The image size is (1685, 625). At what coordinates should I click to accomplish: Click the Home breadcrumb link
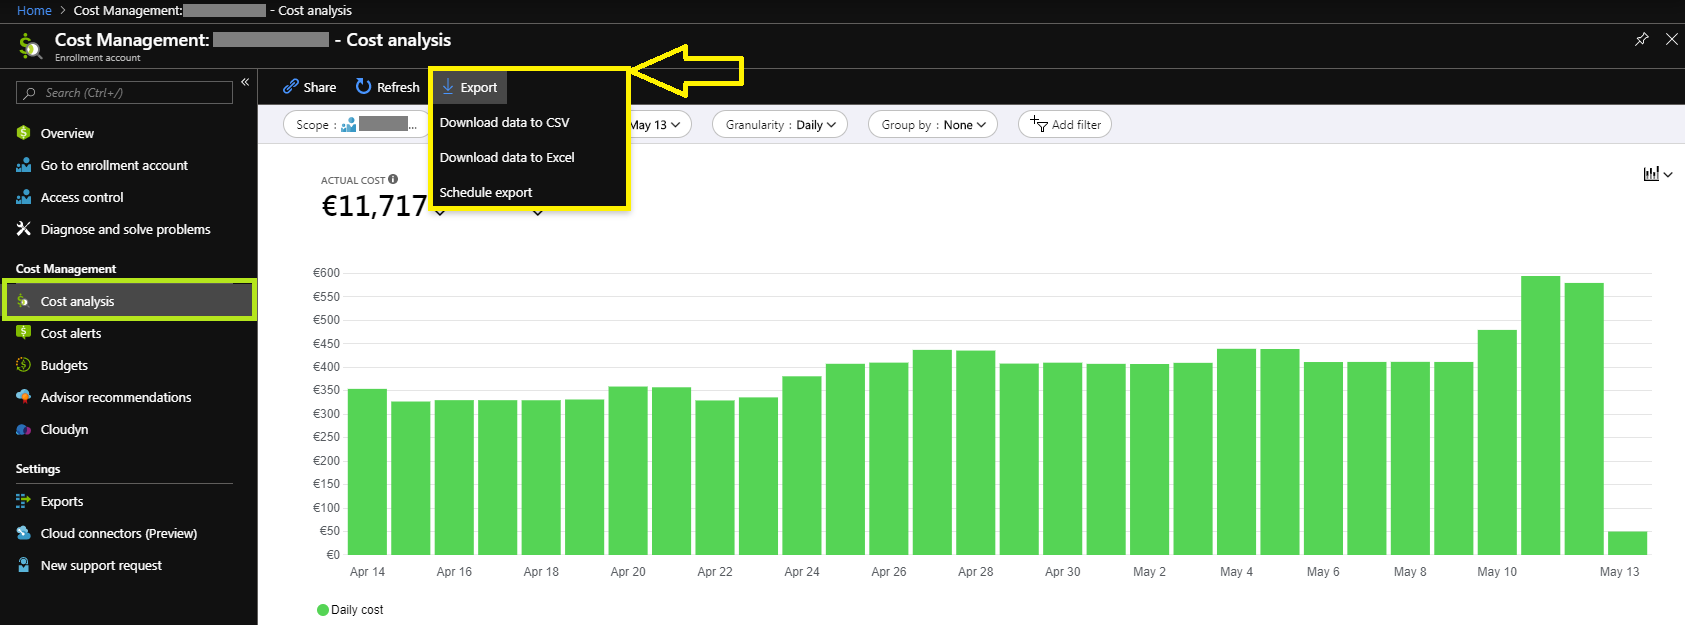tap(34, 10)
